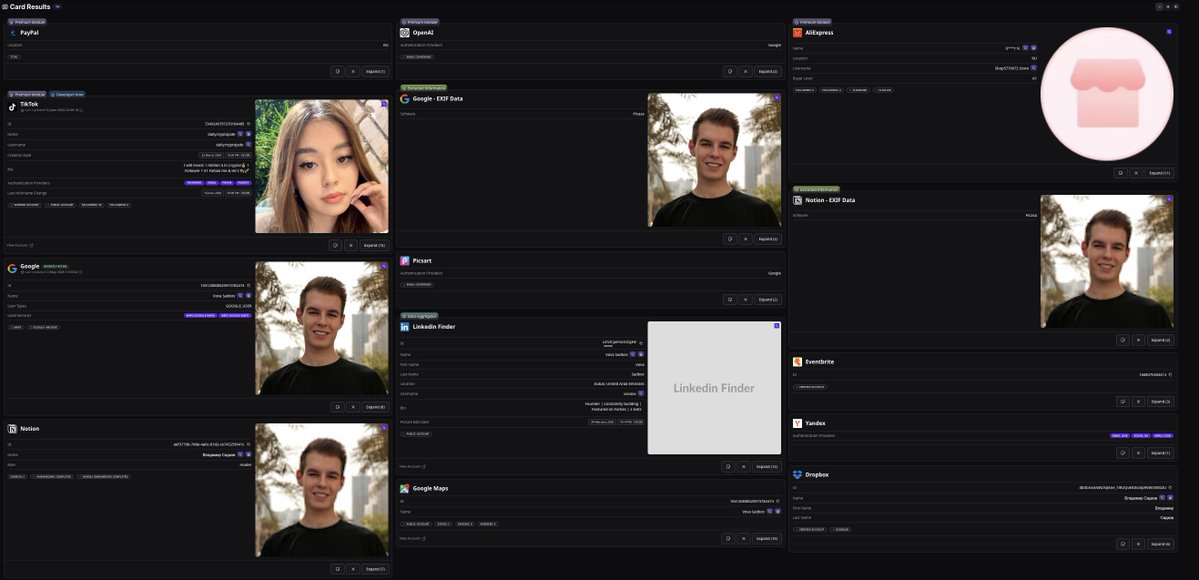The height and width of the screenshot is (580, 1199).
Task: Open the note icon on TikTok card
Action: point(335,245)
